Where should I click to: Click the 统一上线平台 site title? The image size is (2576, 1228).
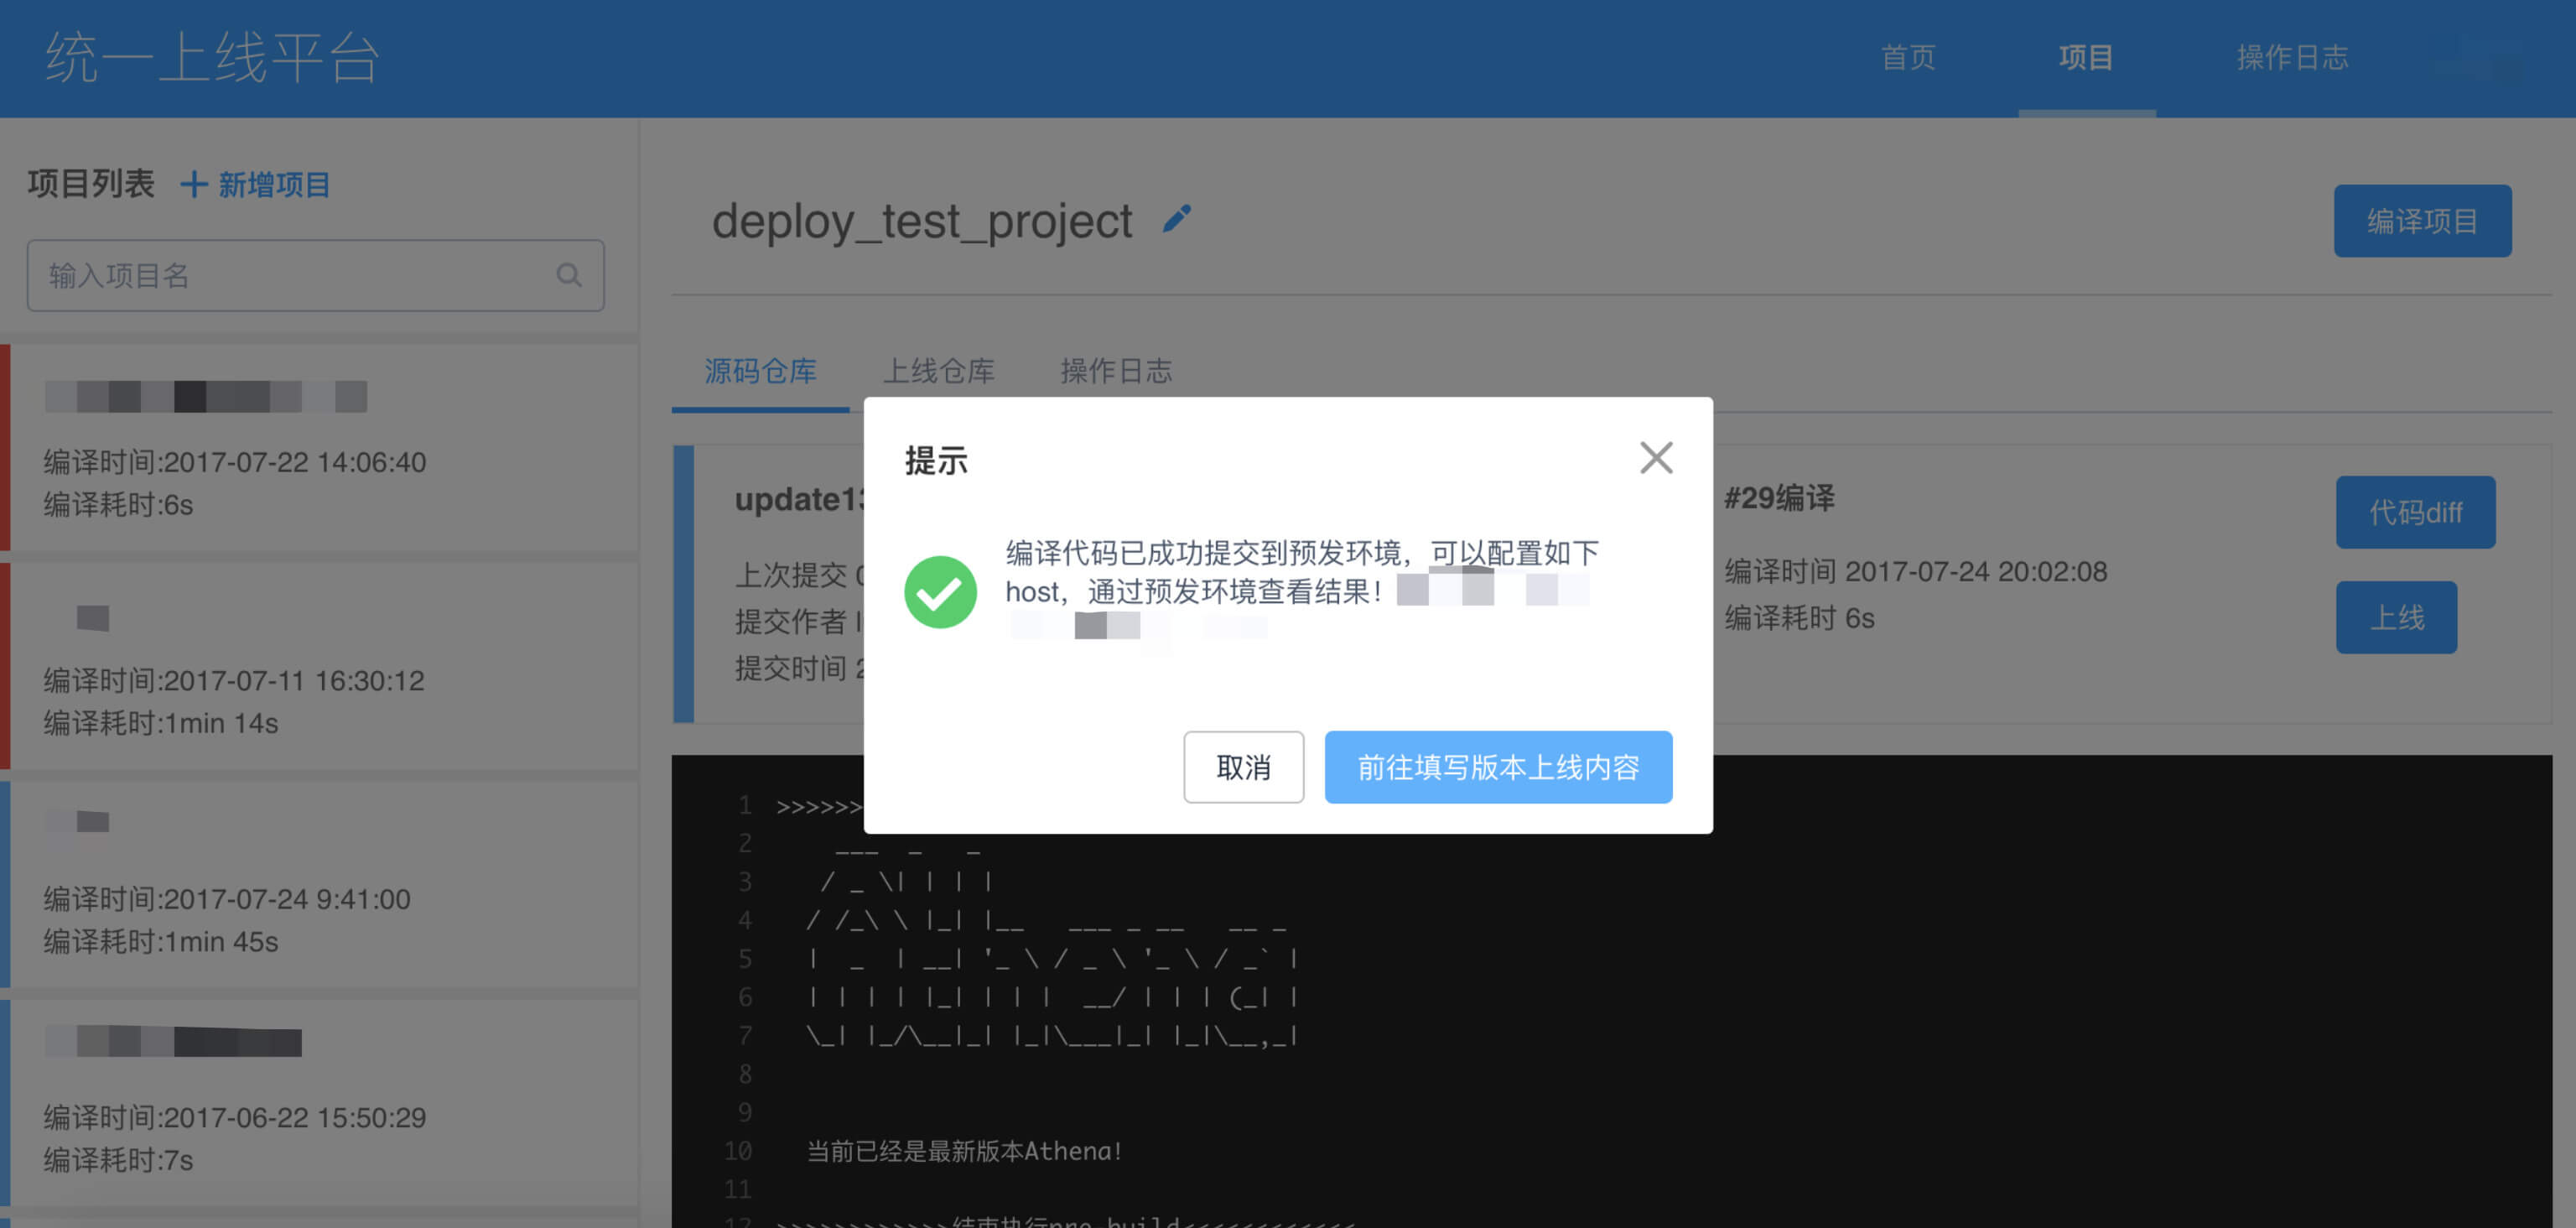pyautogui.click(x=212, y=57)
